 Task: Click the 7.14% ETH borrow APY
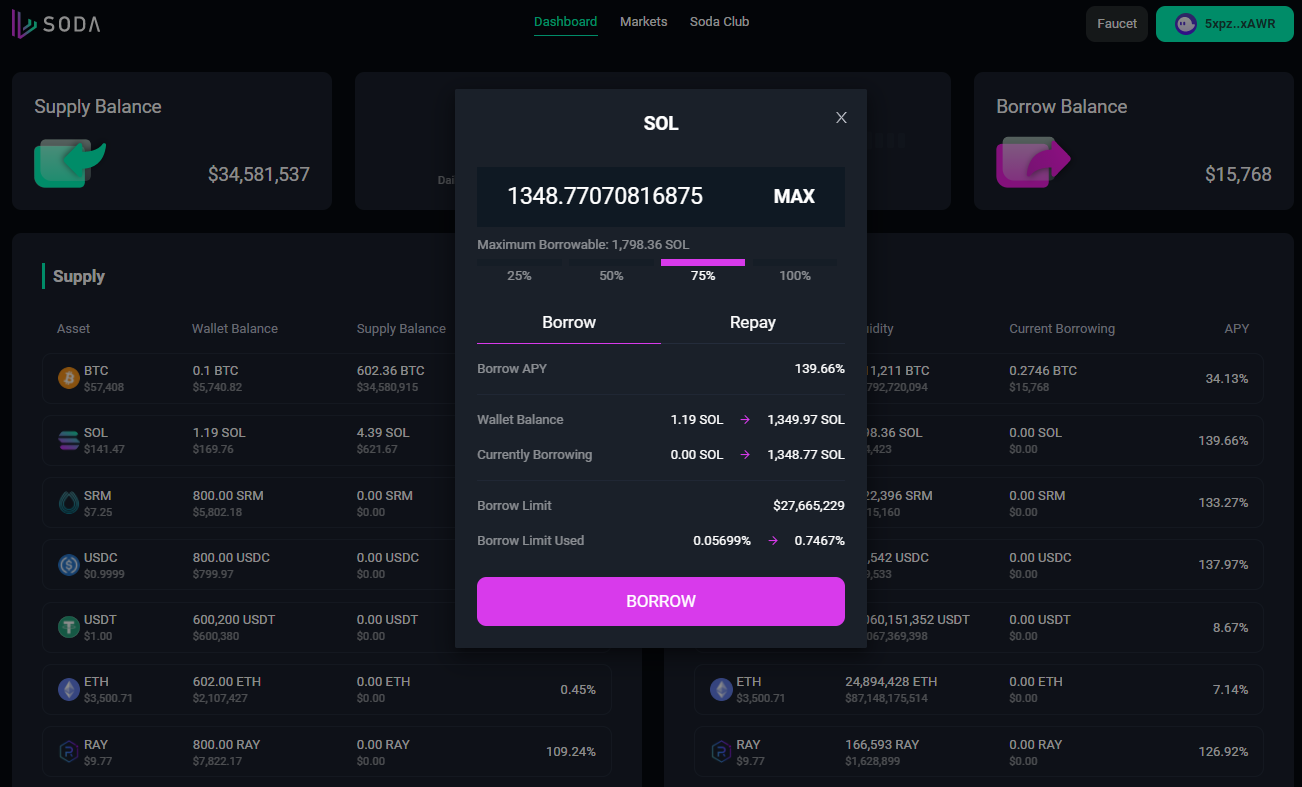point(1230,689)
